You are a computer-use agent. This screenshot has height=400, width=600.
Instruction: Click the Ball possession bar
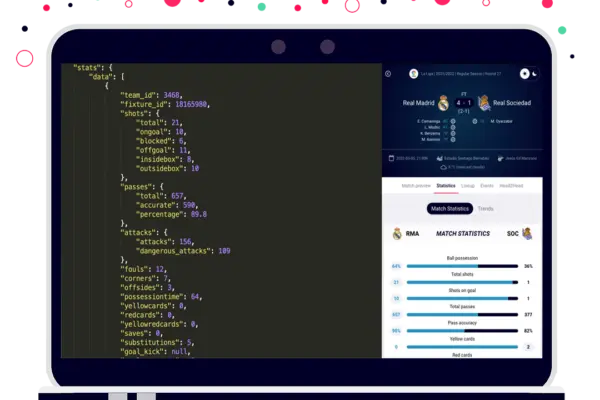pos(462,266)
